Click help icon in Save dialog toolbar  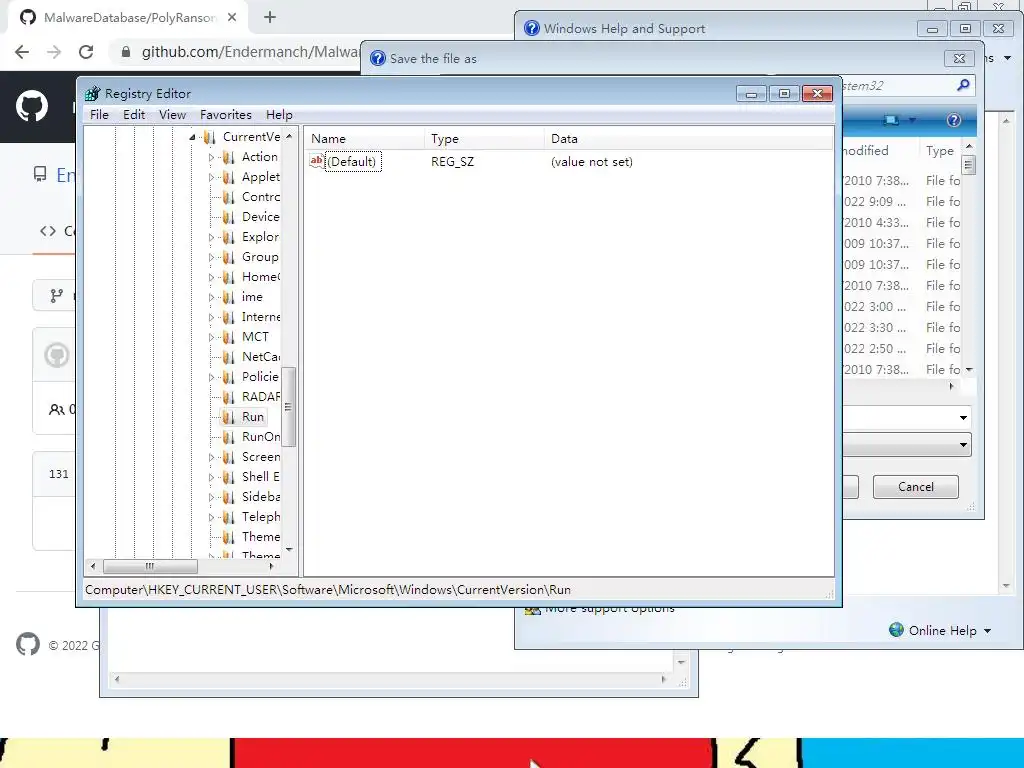pos(953,120)
